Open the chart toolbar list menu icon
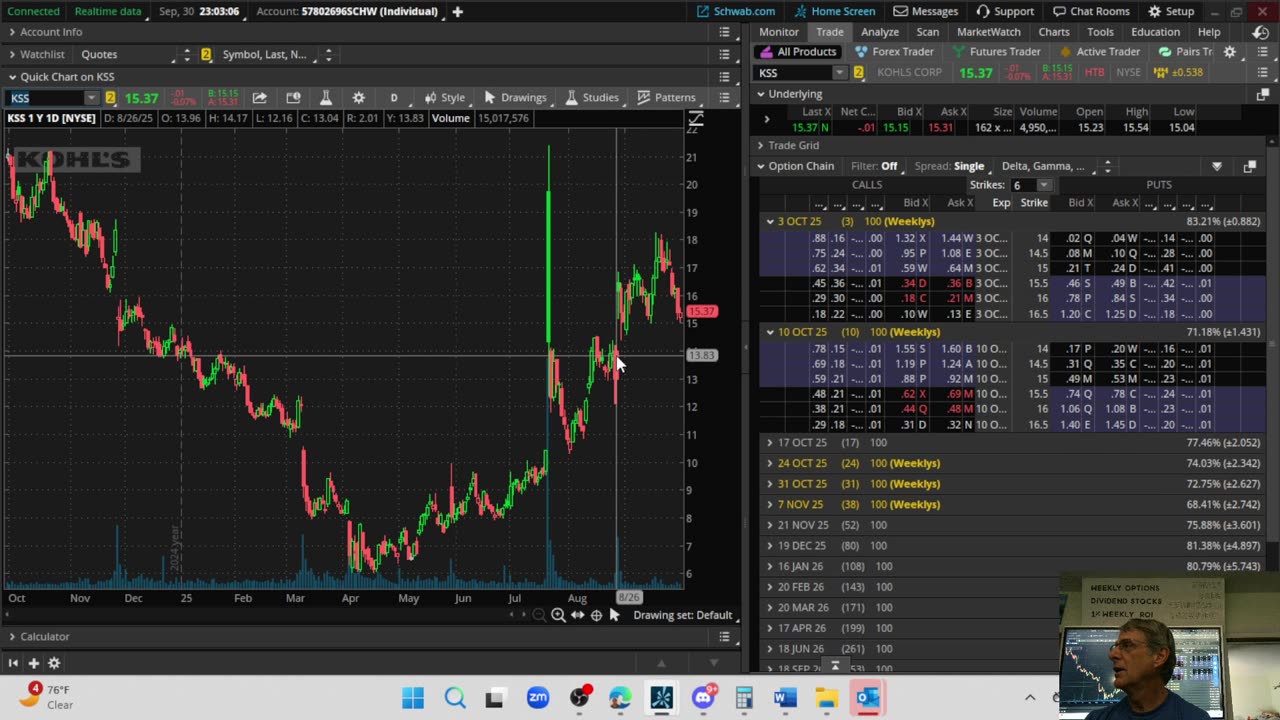This screenshot has height=720, width=1280. 724,97
